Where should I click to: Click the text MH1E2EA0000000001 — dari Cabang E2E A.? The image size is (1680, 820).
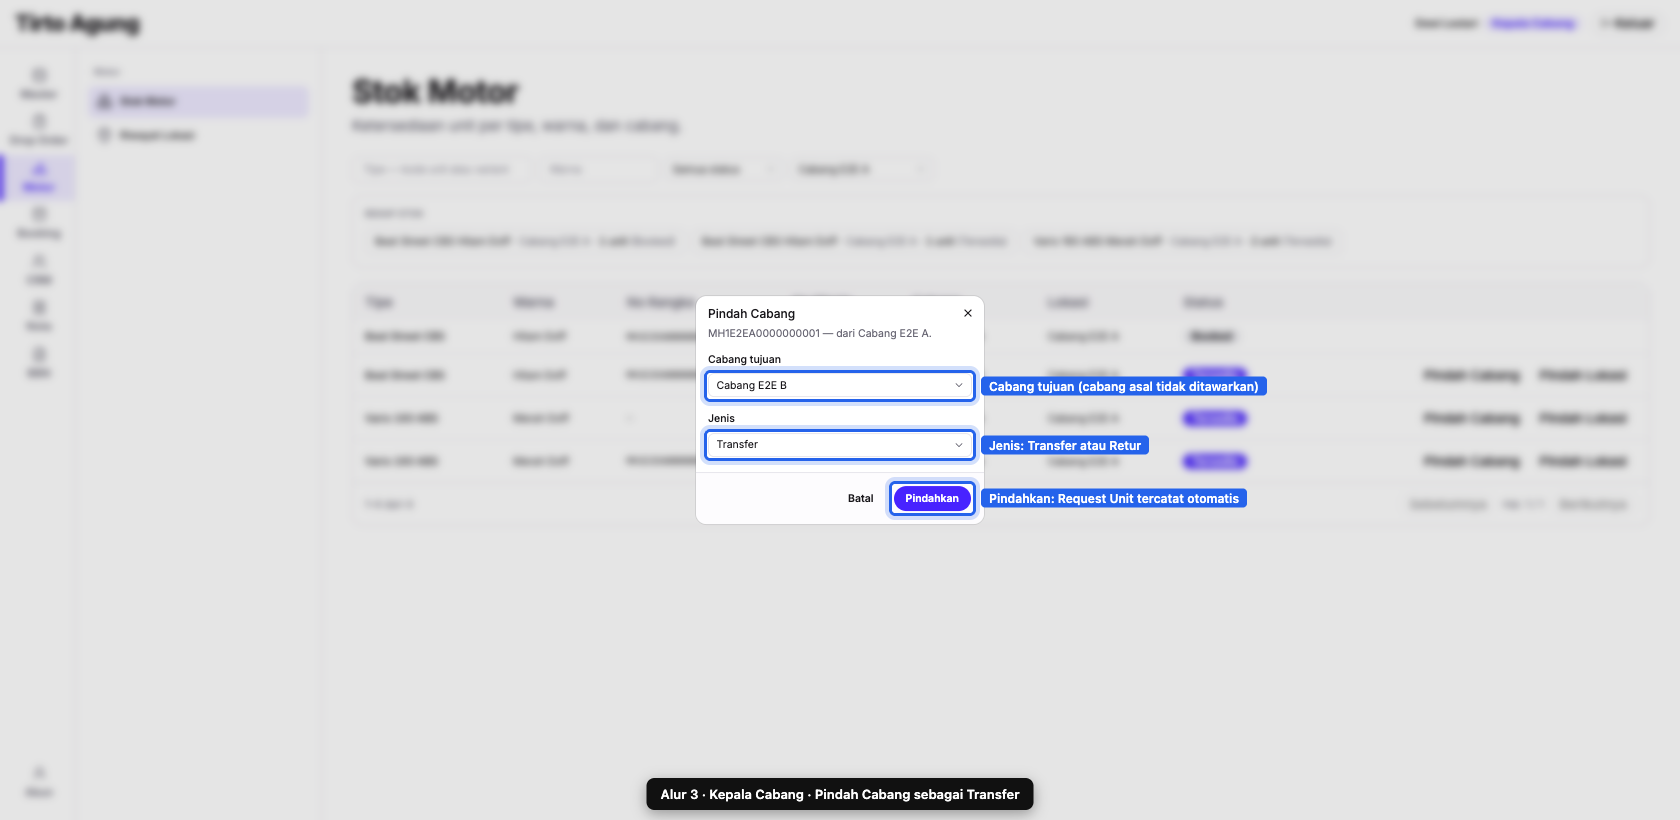[819, 333]
